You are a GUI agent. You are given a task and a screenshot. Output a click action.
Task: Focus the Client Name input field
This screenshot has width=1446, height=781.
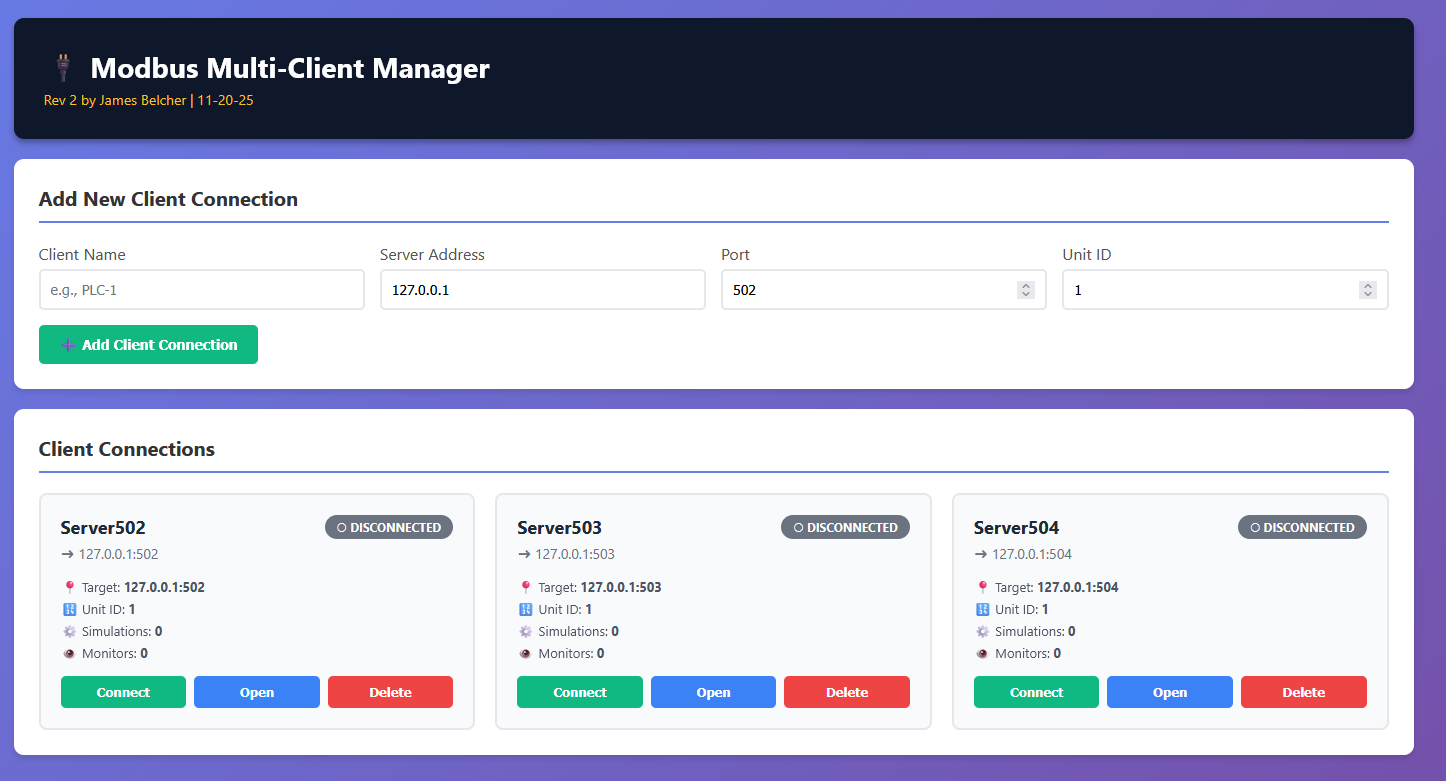coord(202,290)
